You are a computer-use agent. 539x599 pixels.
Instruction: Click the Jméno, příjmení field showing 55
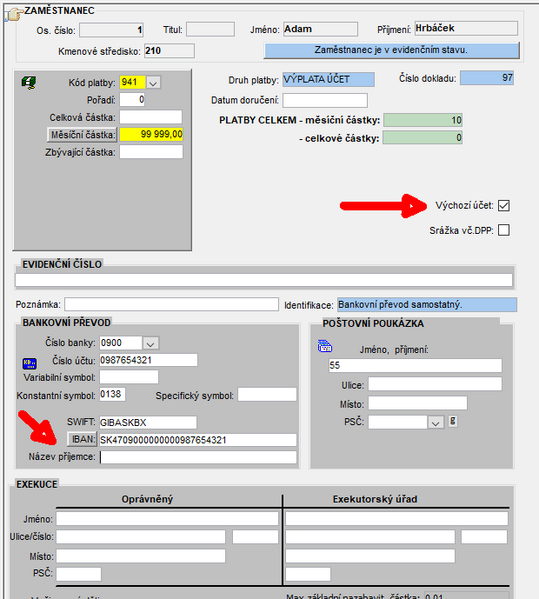[415, 366]
